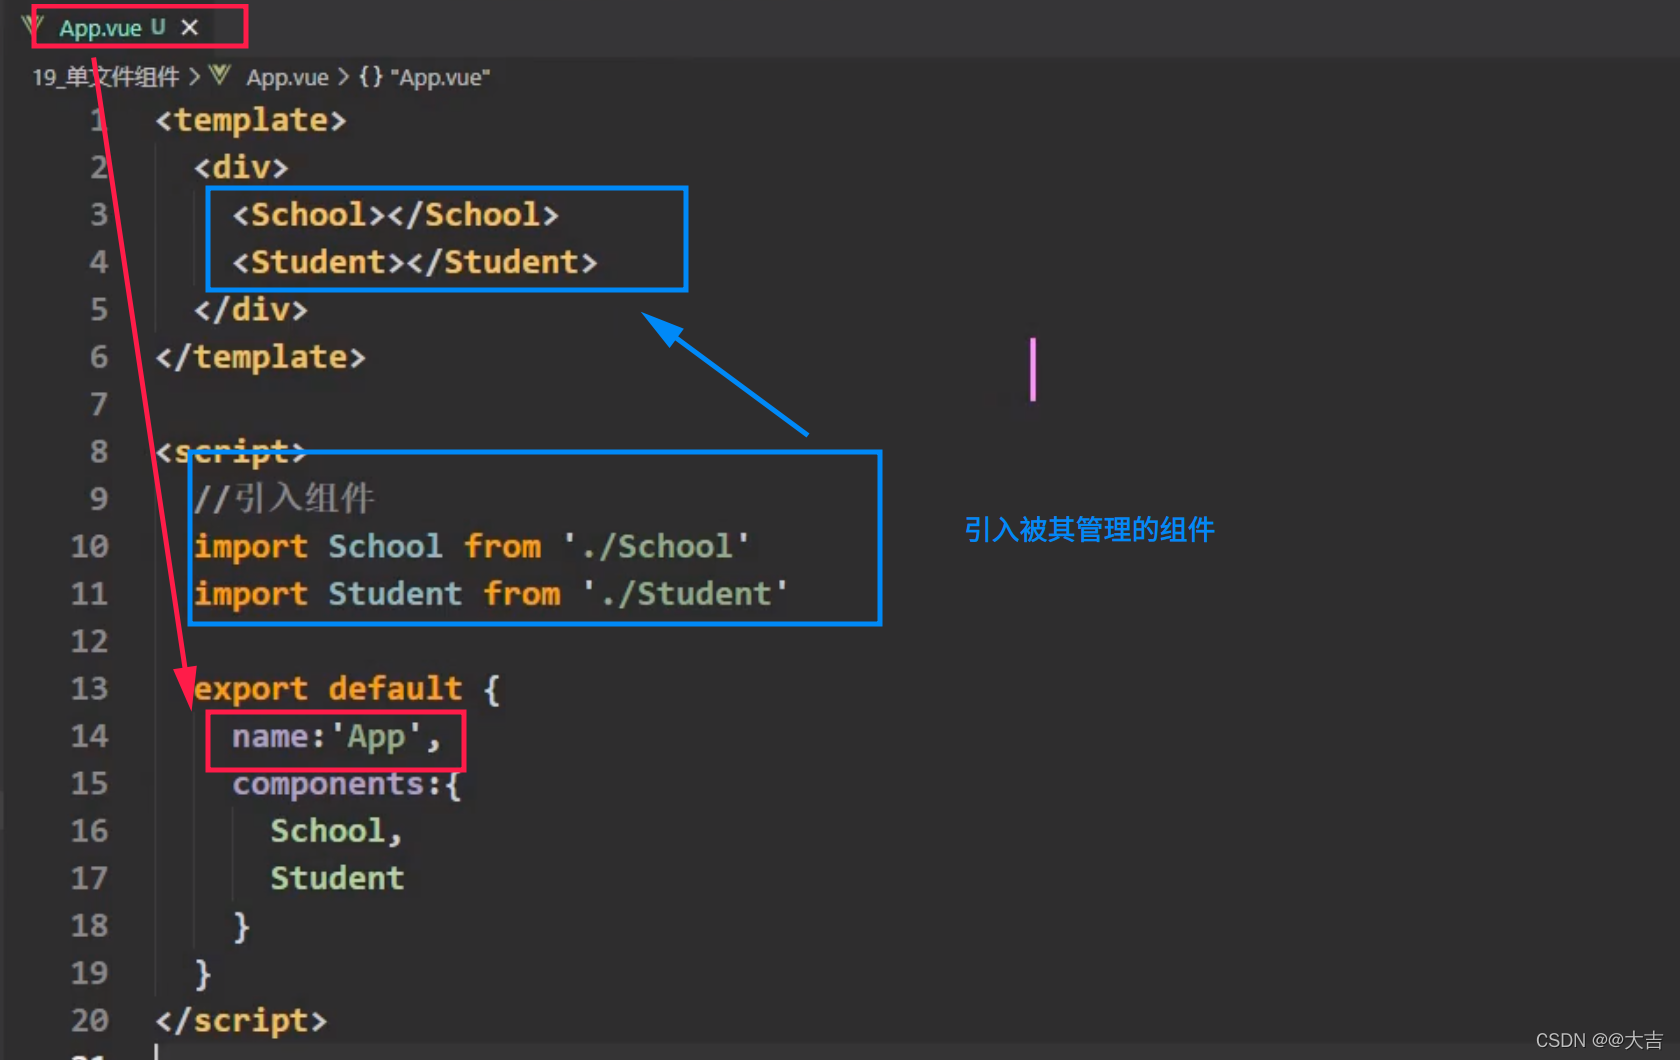Click App.vue in the breadcrumb path

coord(287,77)
